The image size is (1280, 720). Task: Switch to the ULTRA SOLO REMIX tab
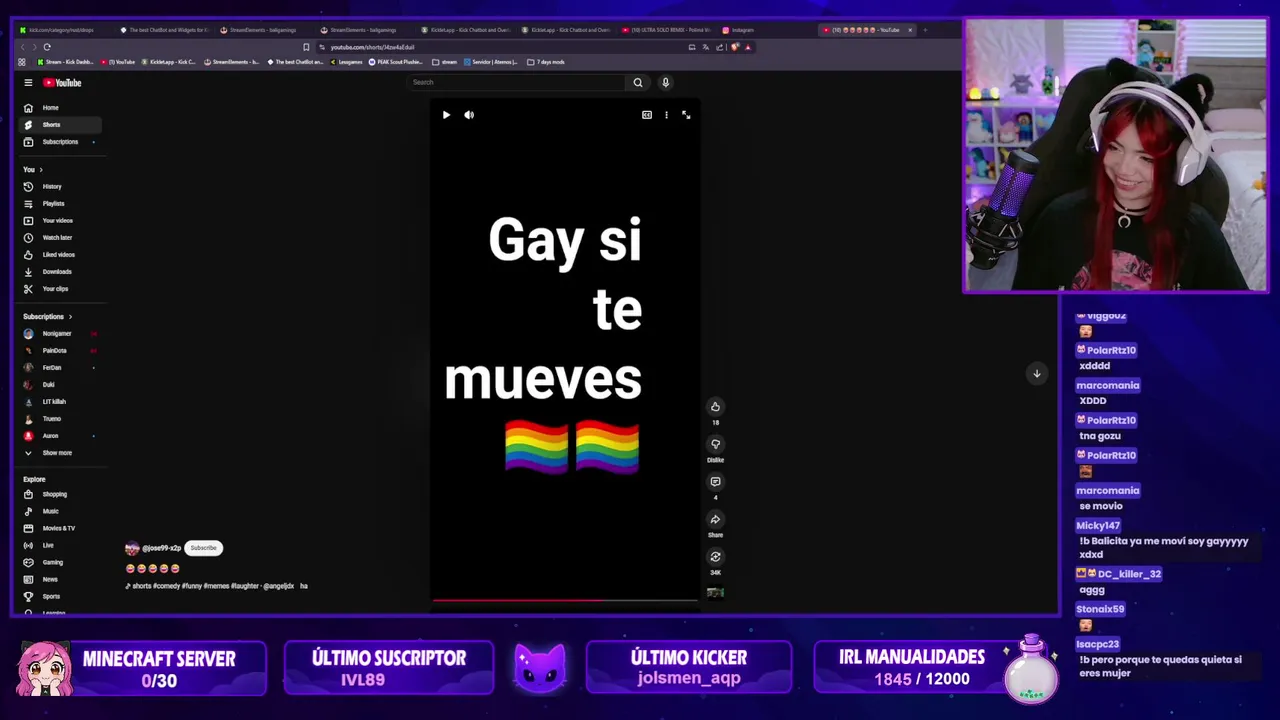pos(666,30)
